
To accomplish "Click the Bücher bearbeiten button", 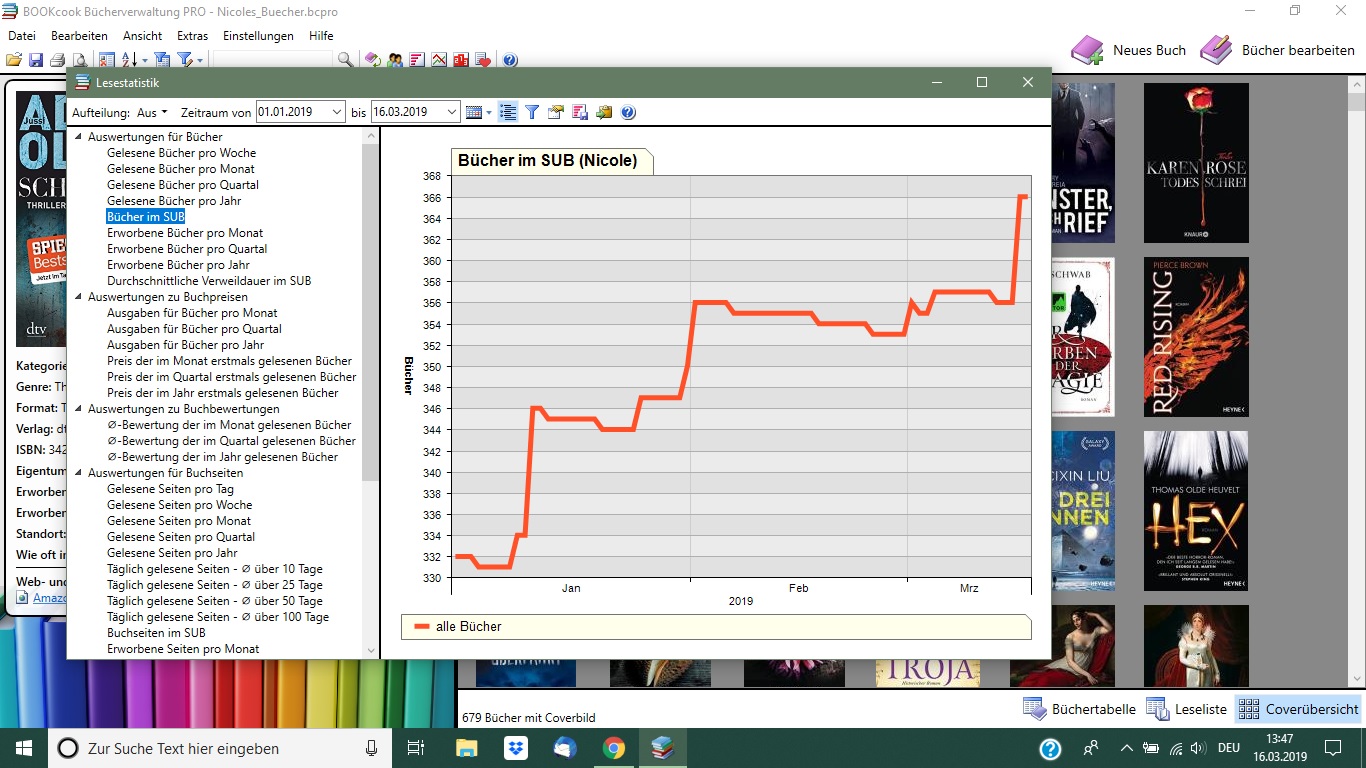I will pos(1278,50).
